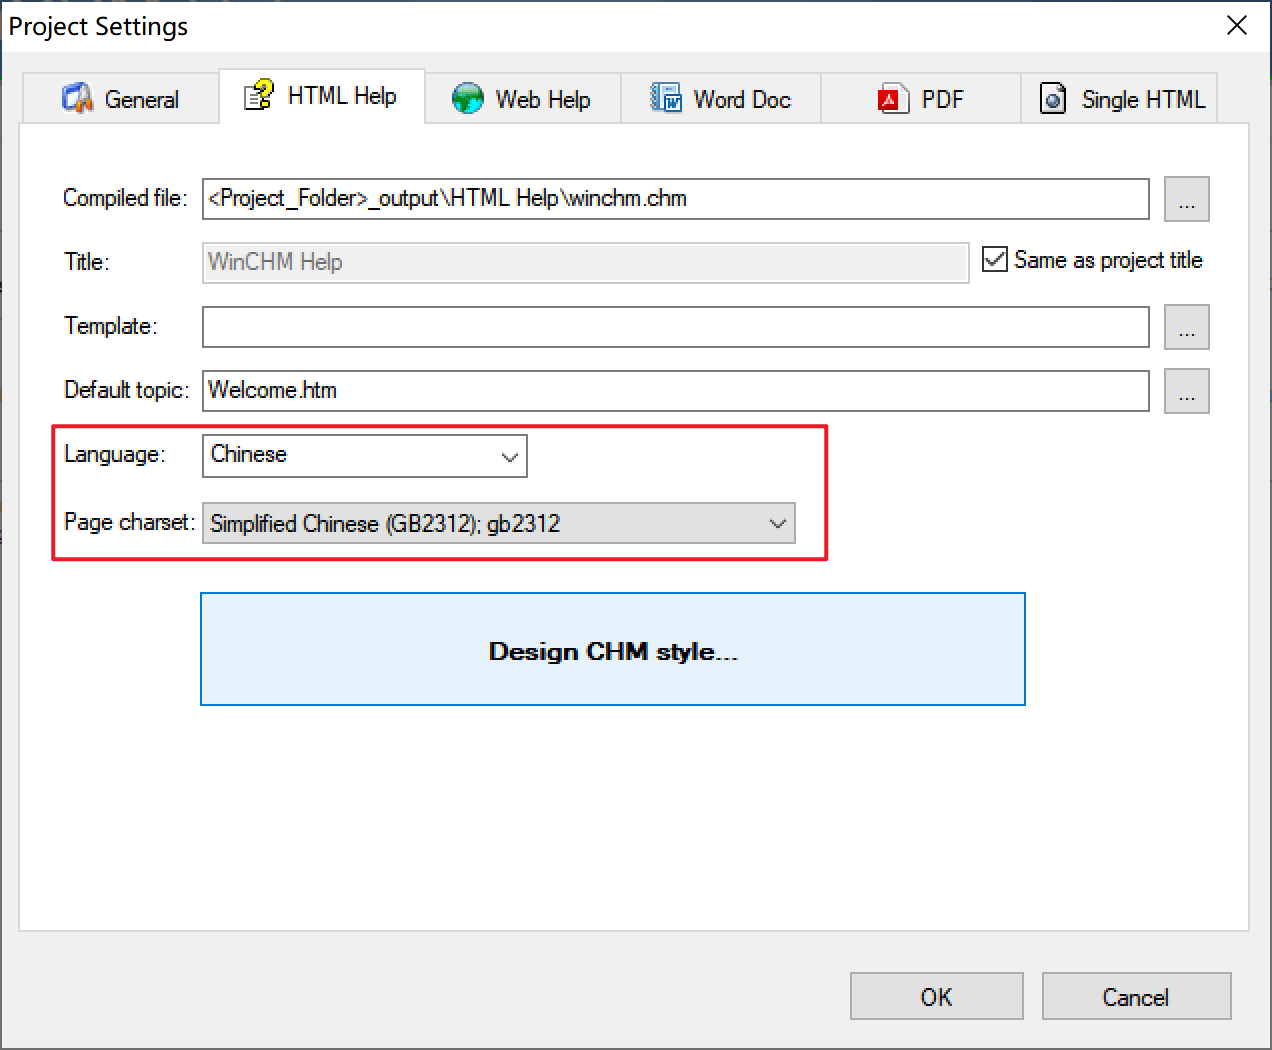Click the Single HTML tab icon
This screenshot has width=1272, height=1050.
click(1053, 99)
